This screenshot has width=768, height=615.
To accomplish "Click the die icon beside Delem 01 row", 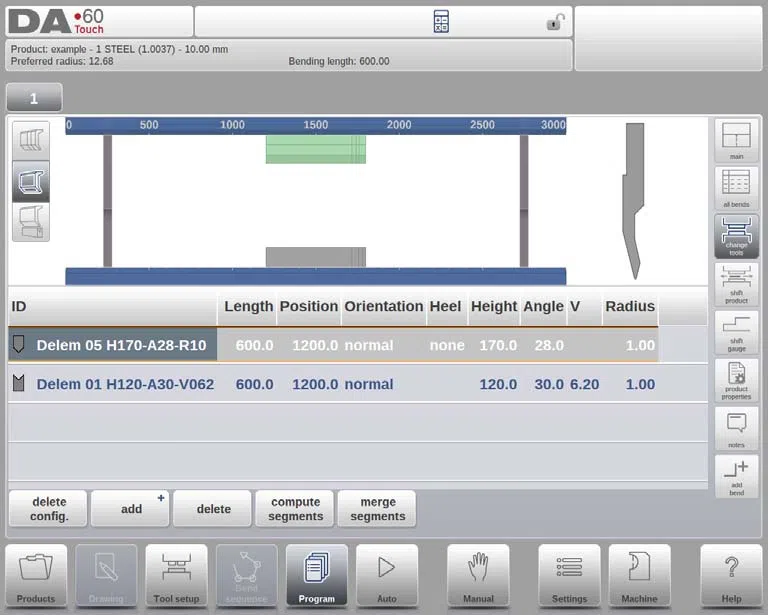I will pos(19,383).
